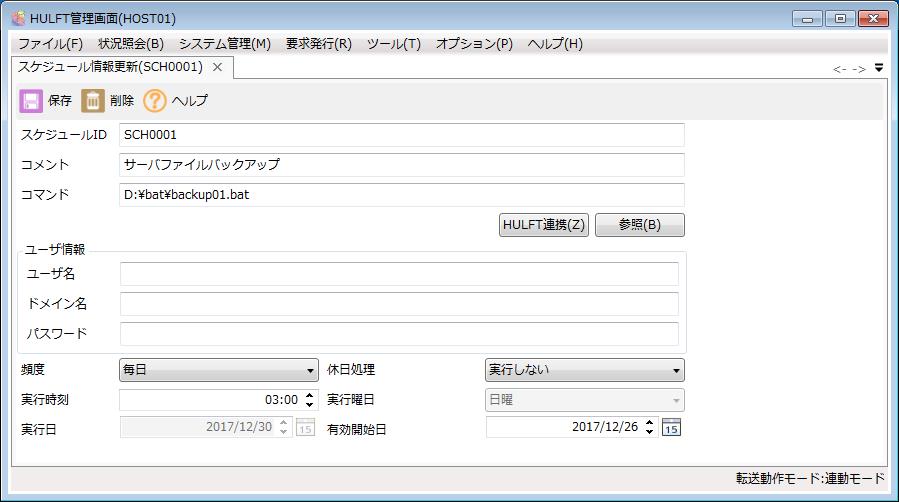Click the 有効開始日 label text
The image size is (899, 502).
click(x=357, y=429)
